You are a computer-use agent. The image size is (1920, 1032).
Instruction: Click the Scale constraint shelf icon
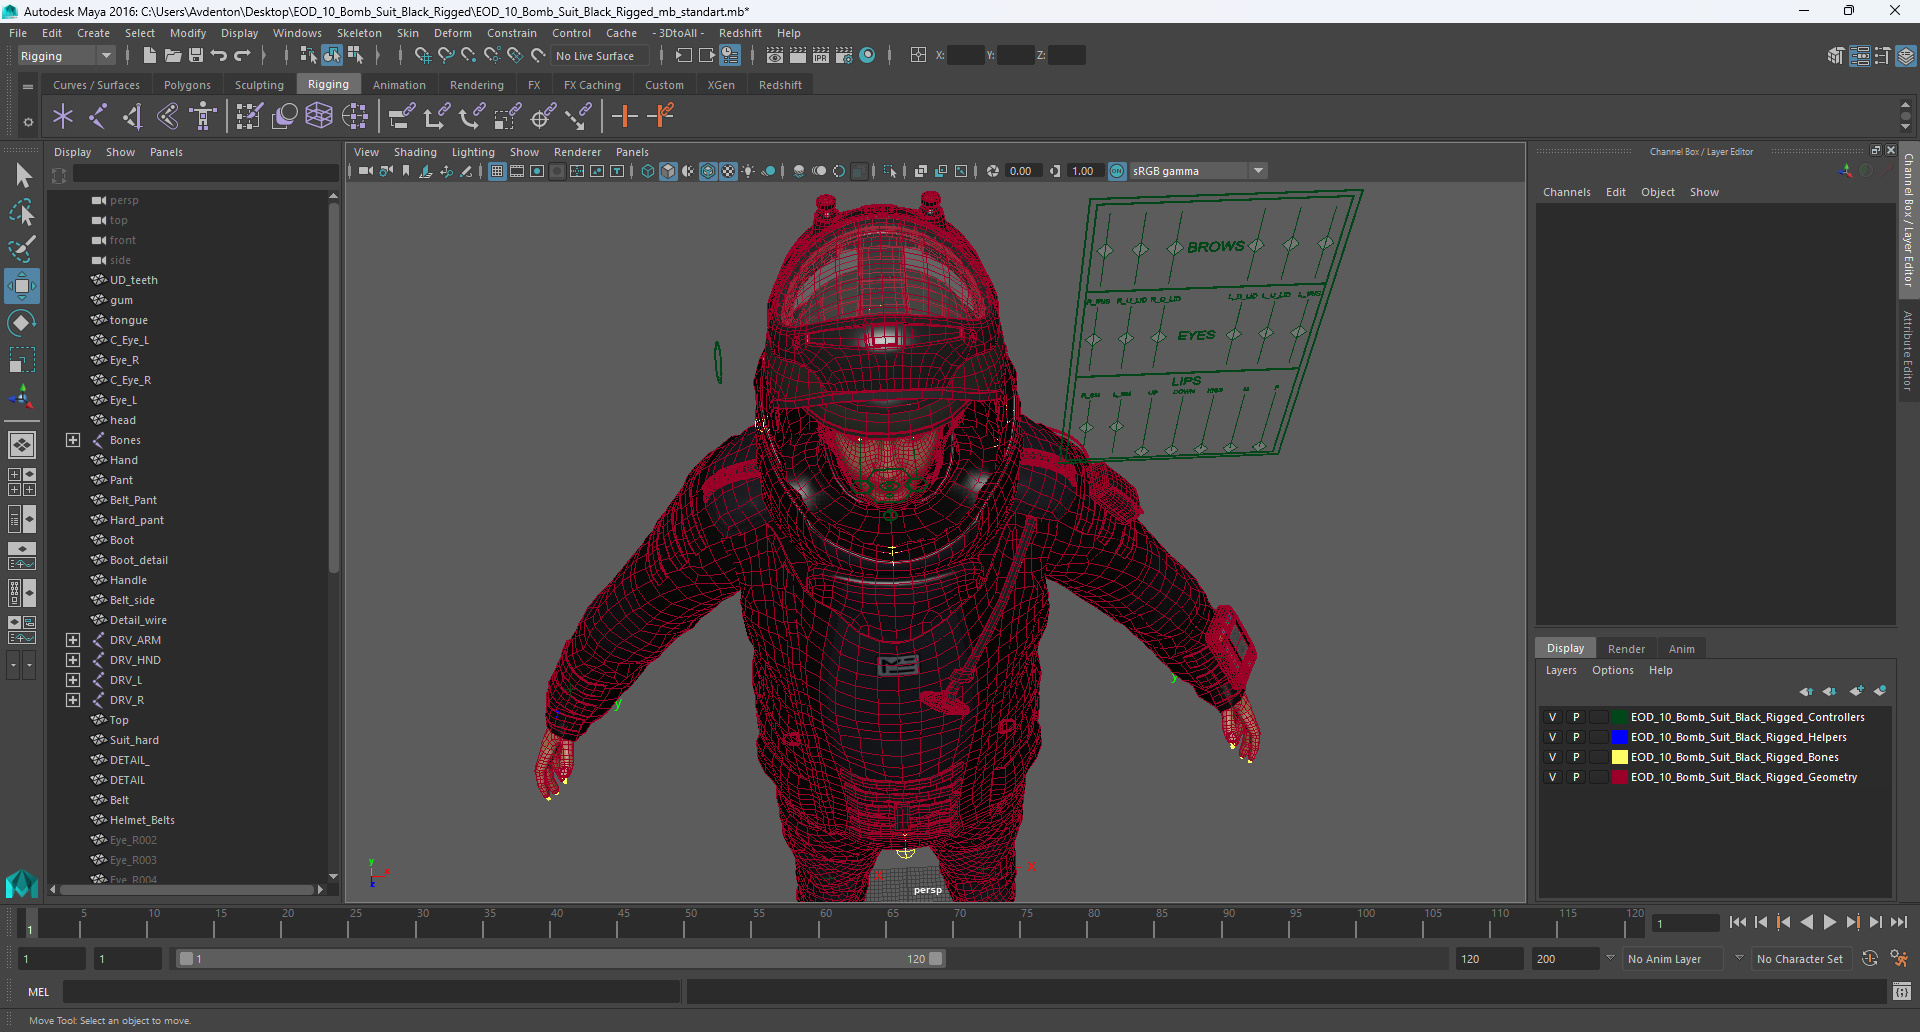tap(507, 117)
